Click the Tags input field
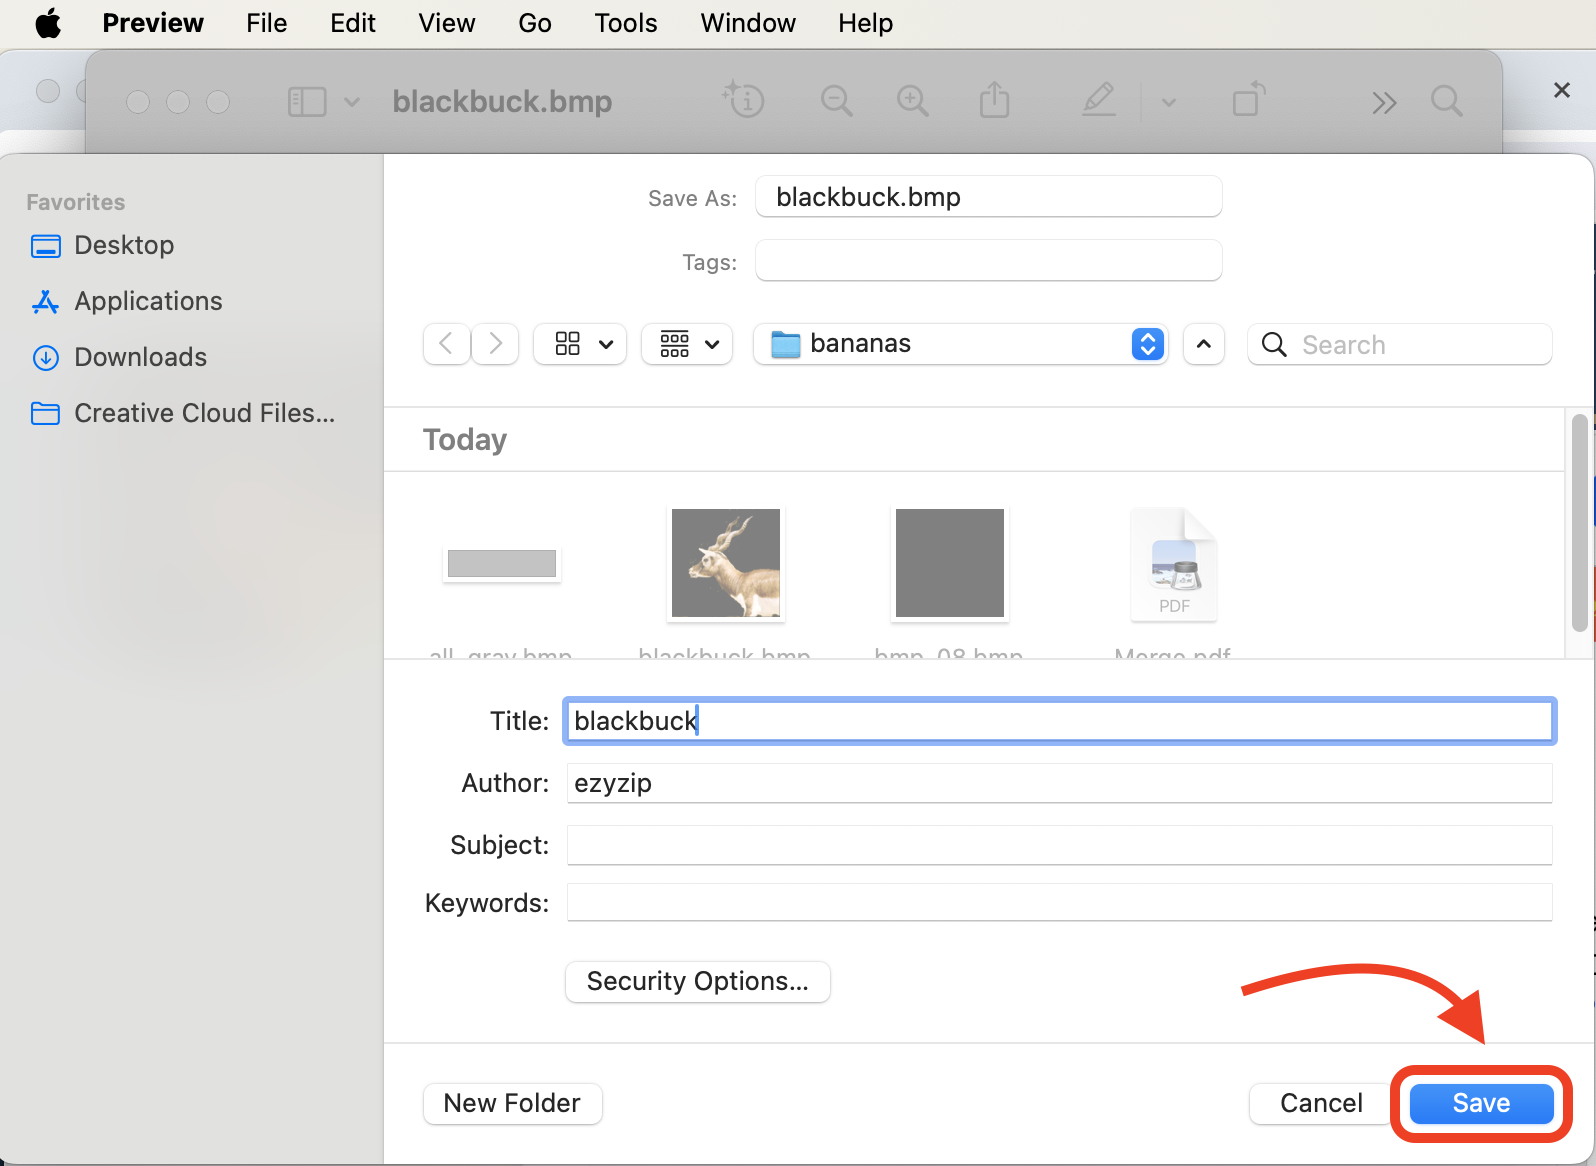This screenshot has height=1166, width=1596. 988,261
